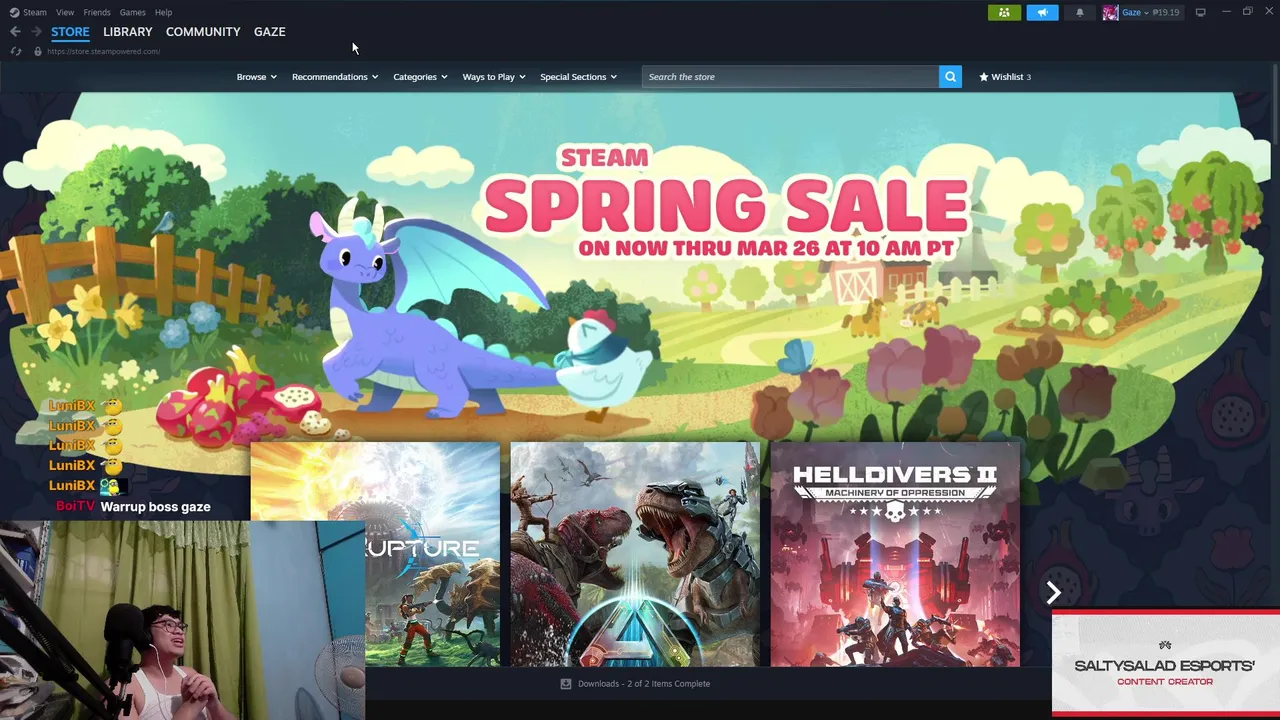Go forward with the forward arrow
This screenshot has height=720, width=1280.
36,32
